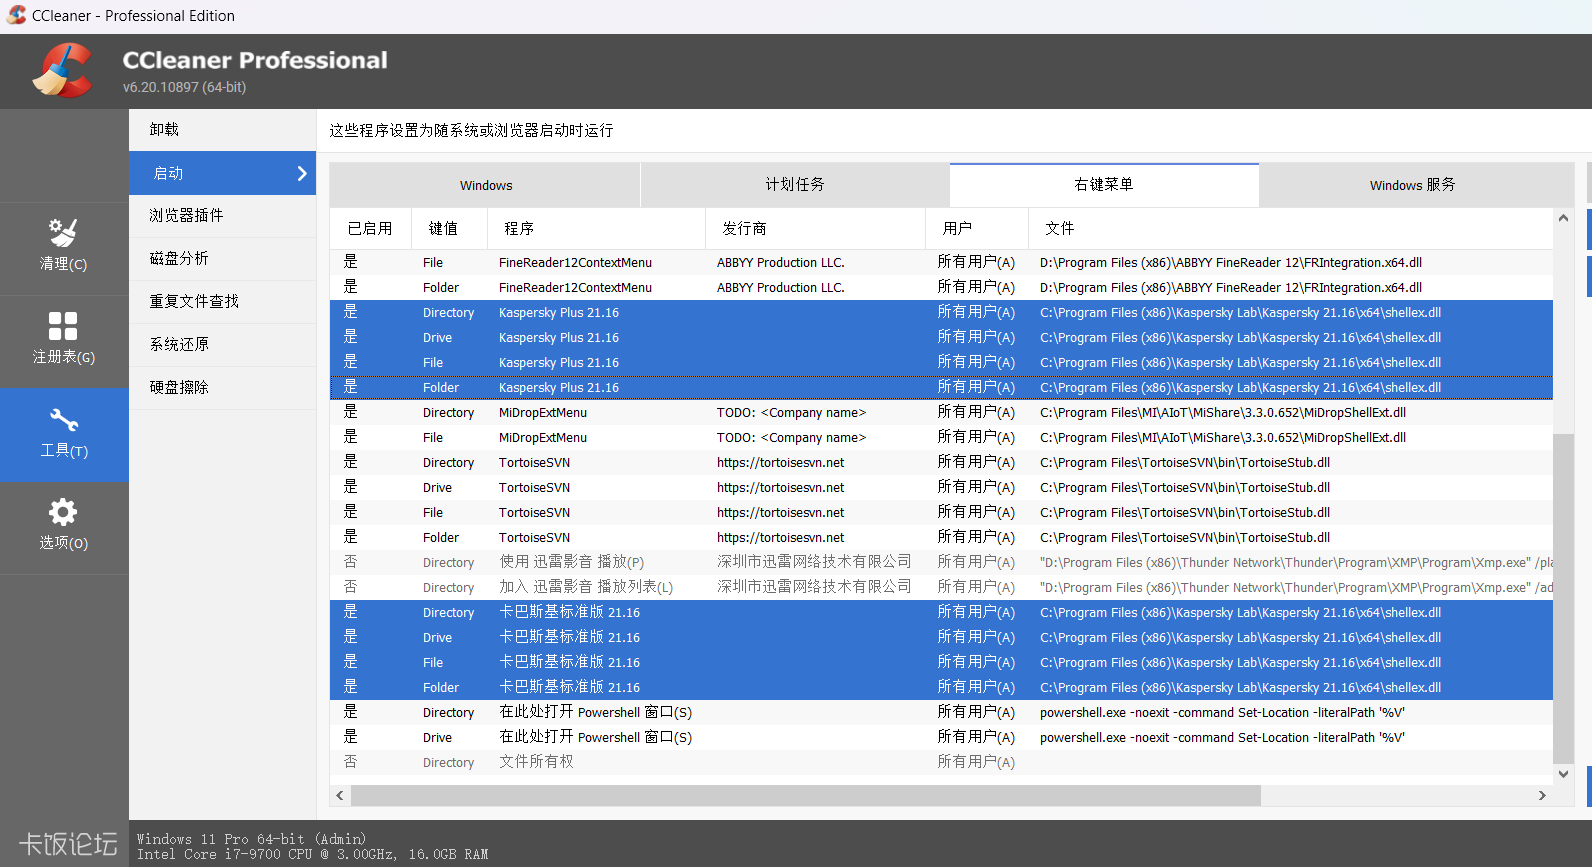Select the MiDropExtMenu Directory row
The height and width of the screenshot is (867, 1592).
pyautogui.click(x=941, y=413)
